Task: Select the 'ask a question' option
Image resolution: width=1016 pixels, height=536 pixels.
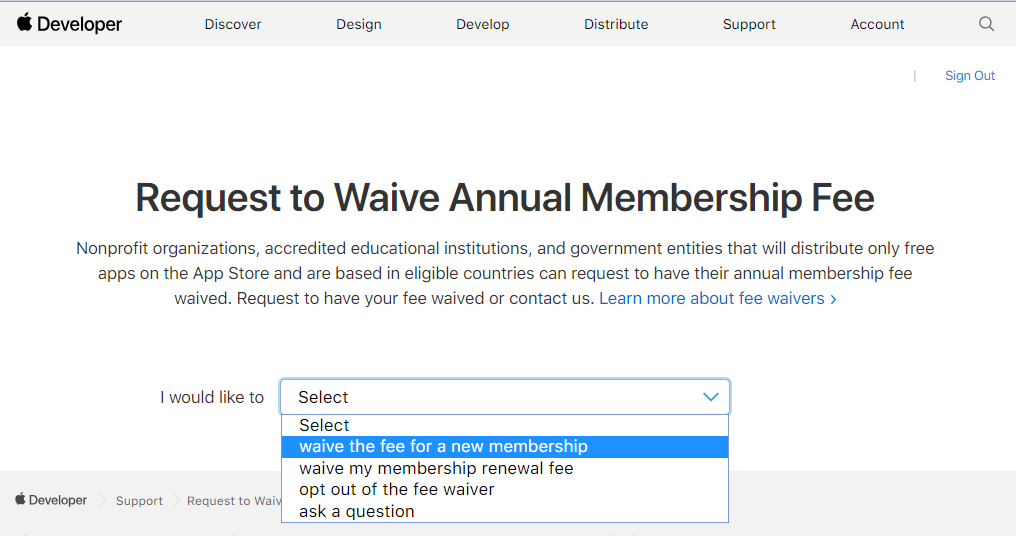Action: pos(505,511)
